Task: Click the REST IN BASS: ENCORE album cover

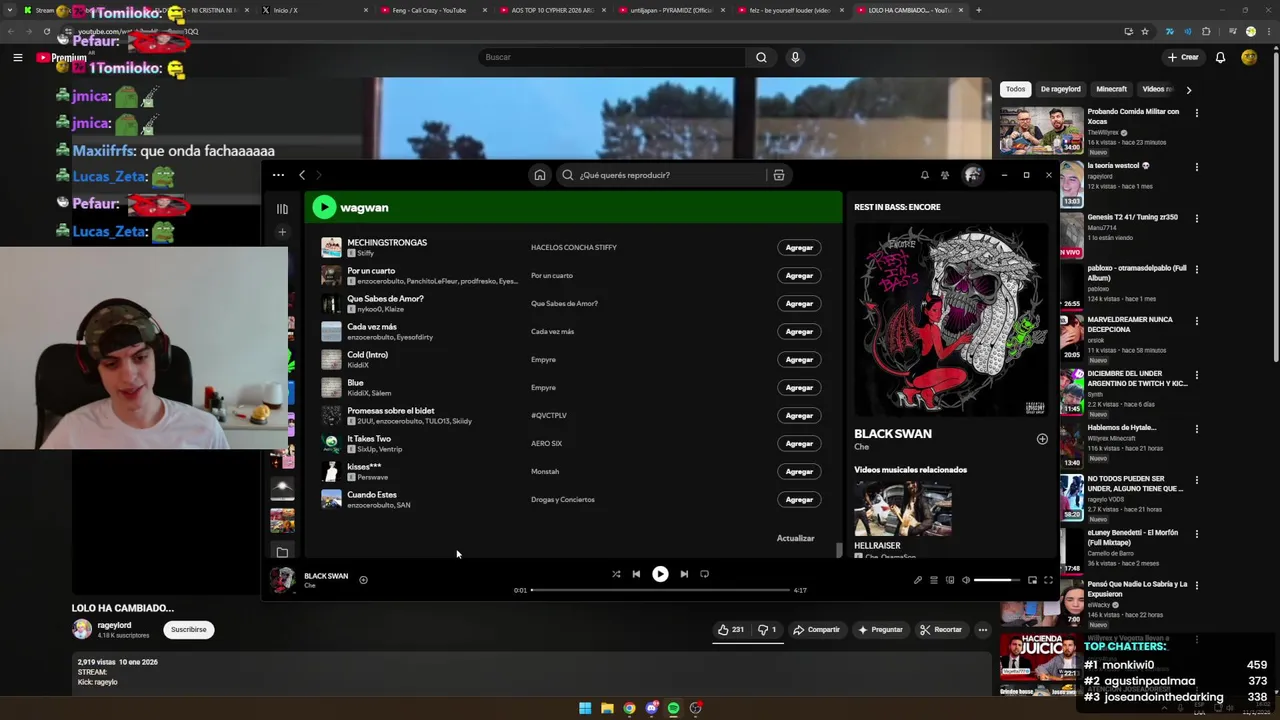Action: point(950,320)
